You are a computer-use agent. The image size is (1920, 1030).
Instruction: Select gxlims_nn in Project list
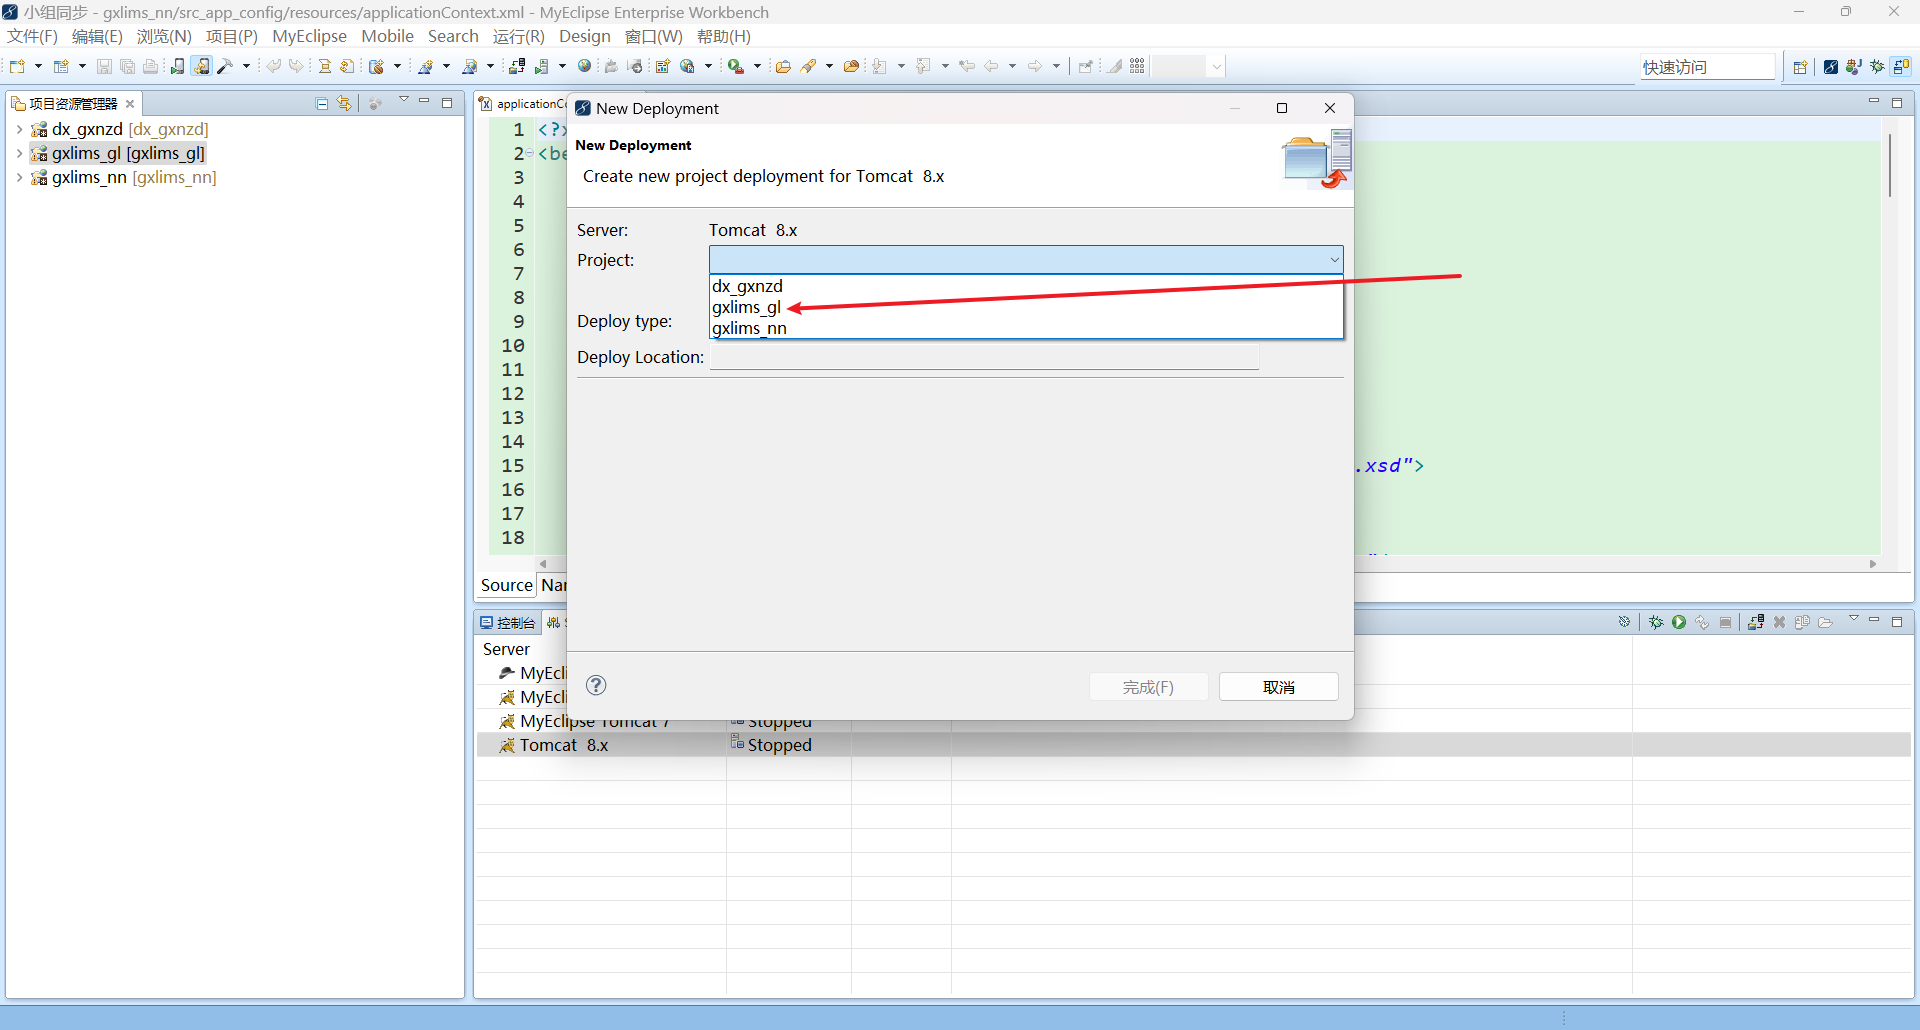point(1026,328)
